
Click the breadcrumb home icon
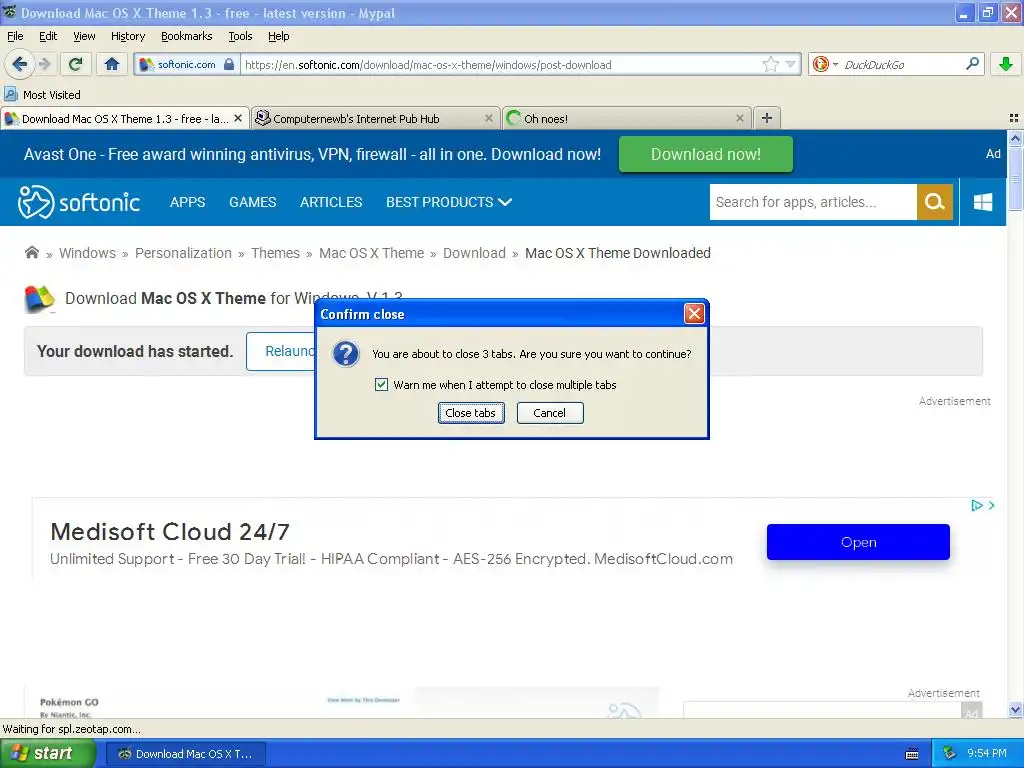tap(31, 252)
